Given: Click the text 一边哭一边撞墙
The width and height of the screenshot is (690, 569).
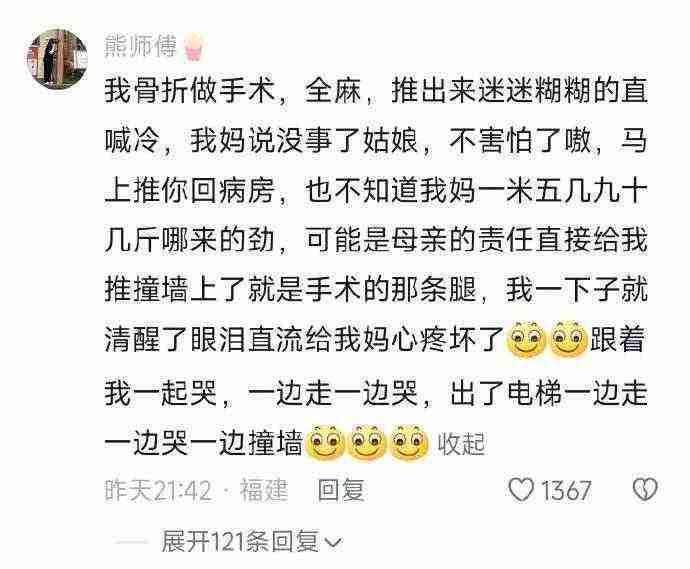Looking at the screenshot, I should (x=203, y=442).
